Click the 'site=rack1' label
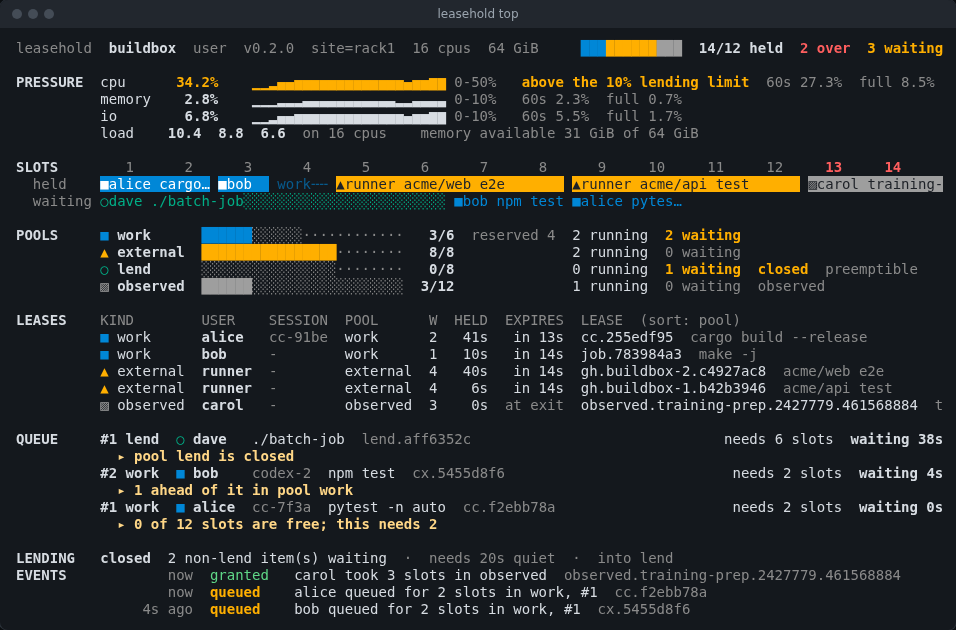Viewport: 956px width, 630px height. pos(353,48)
